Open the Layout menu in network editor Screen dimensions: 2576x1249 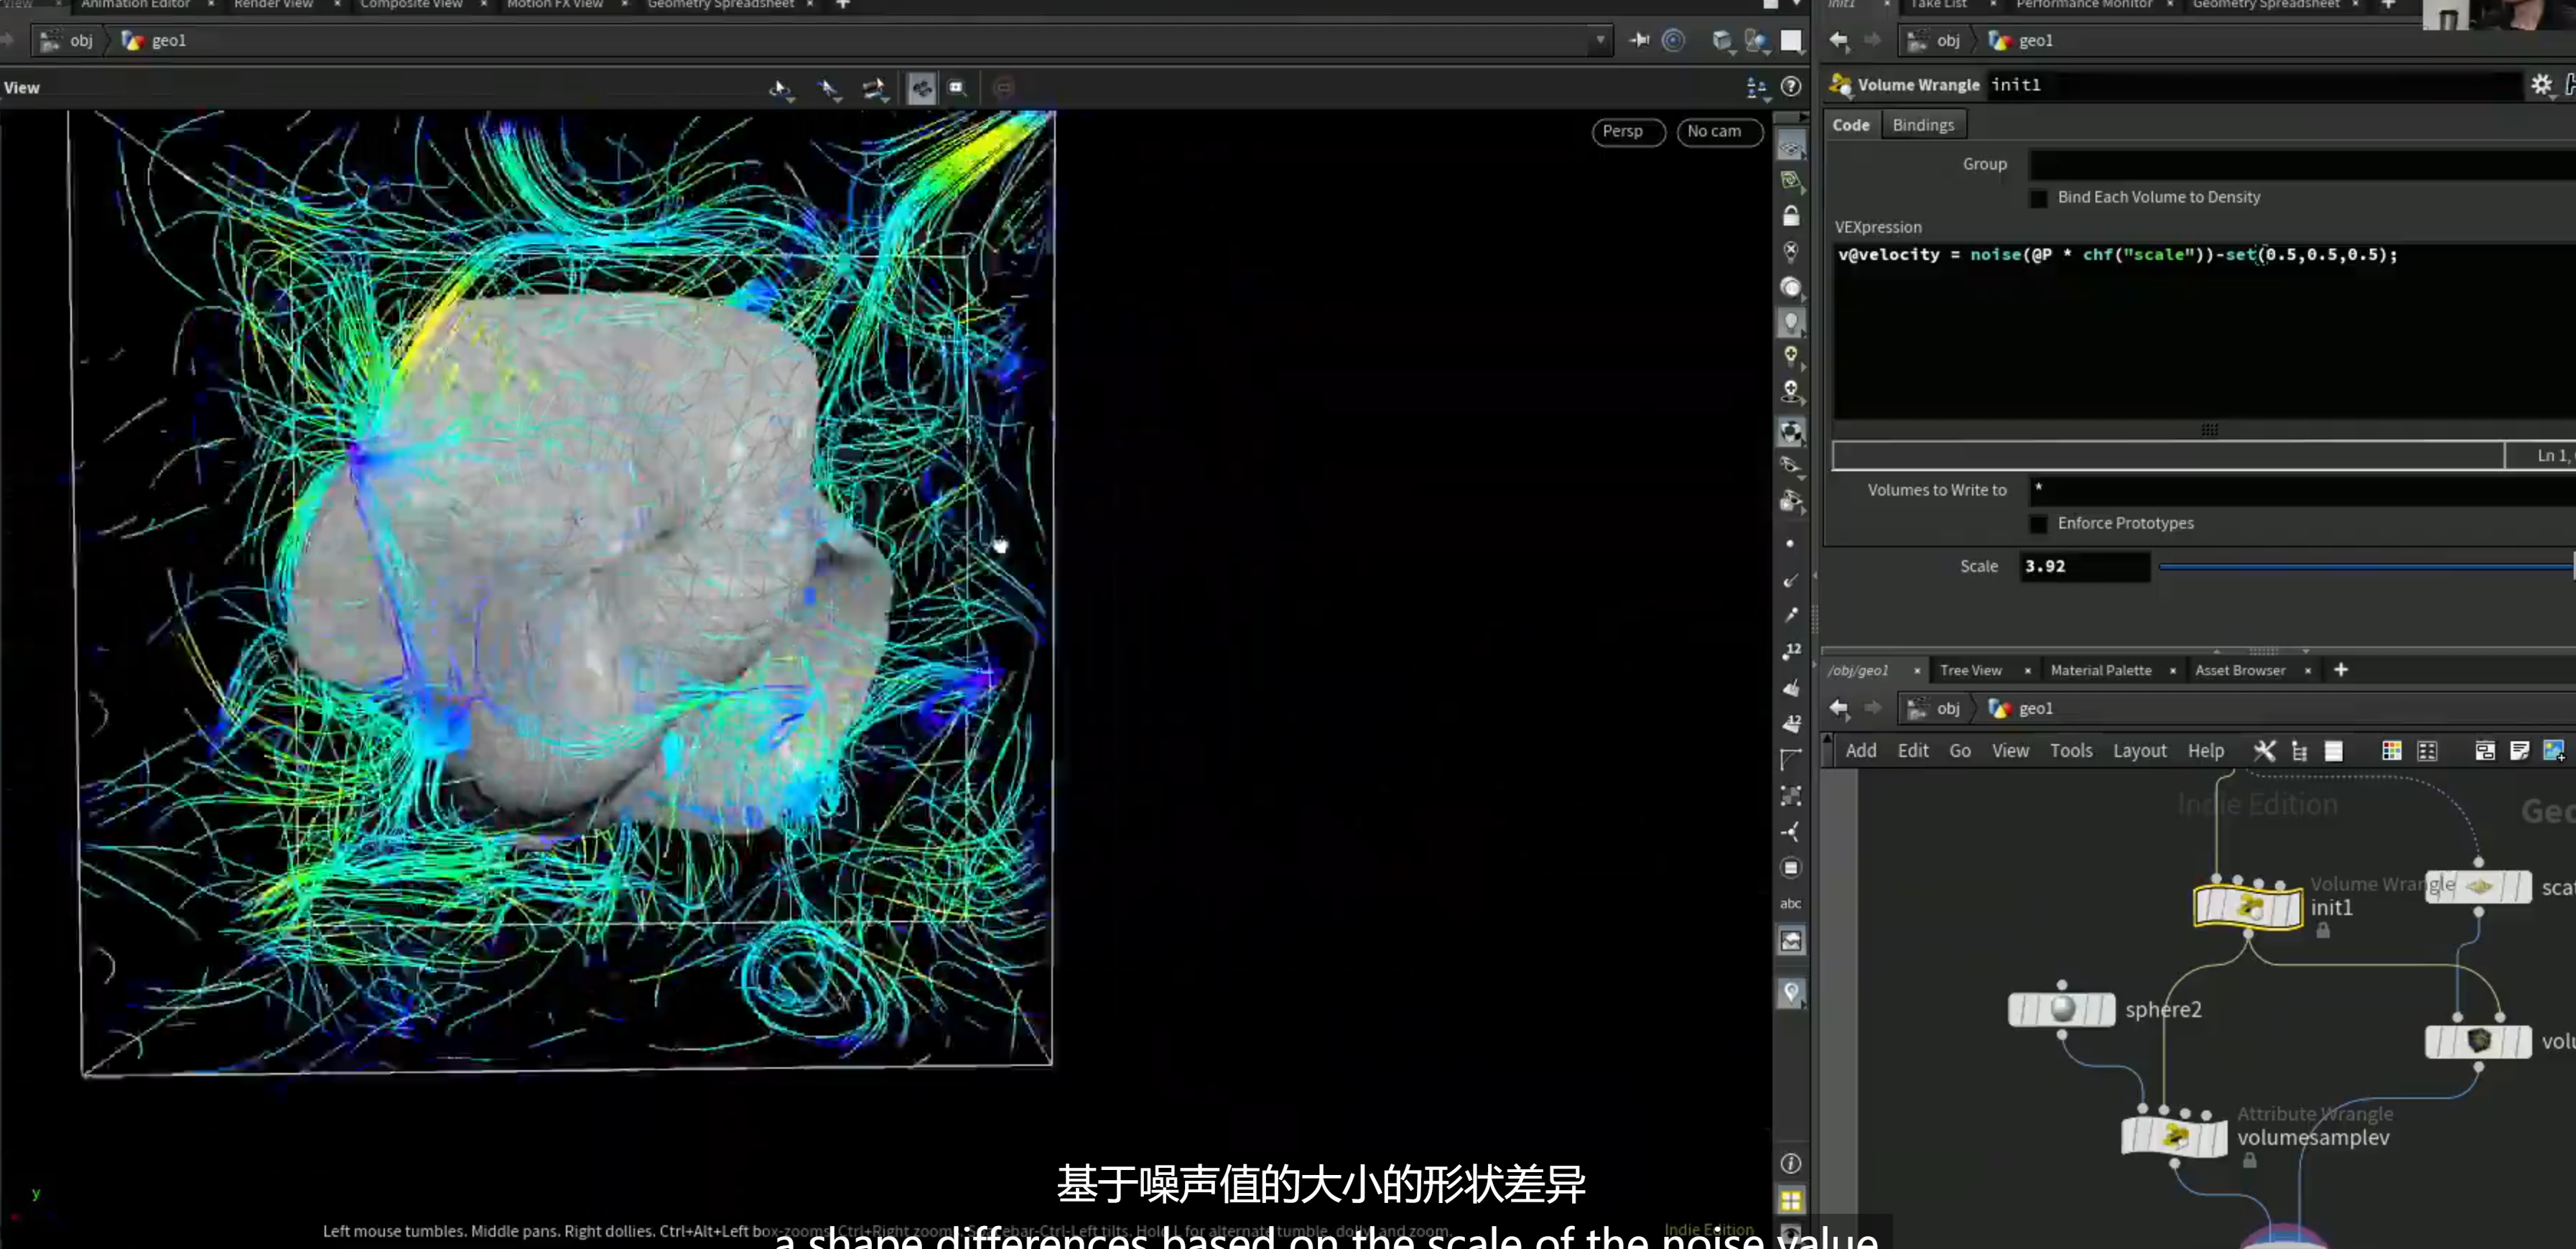click(2139, 751)
